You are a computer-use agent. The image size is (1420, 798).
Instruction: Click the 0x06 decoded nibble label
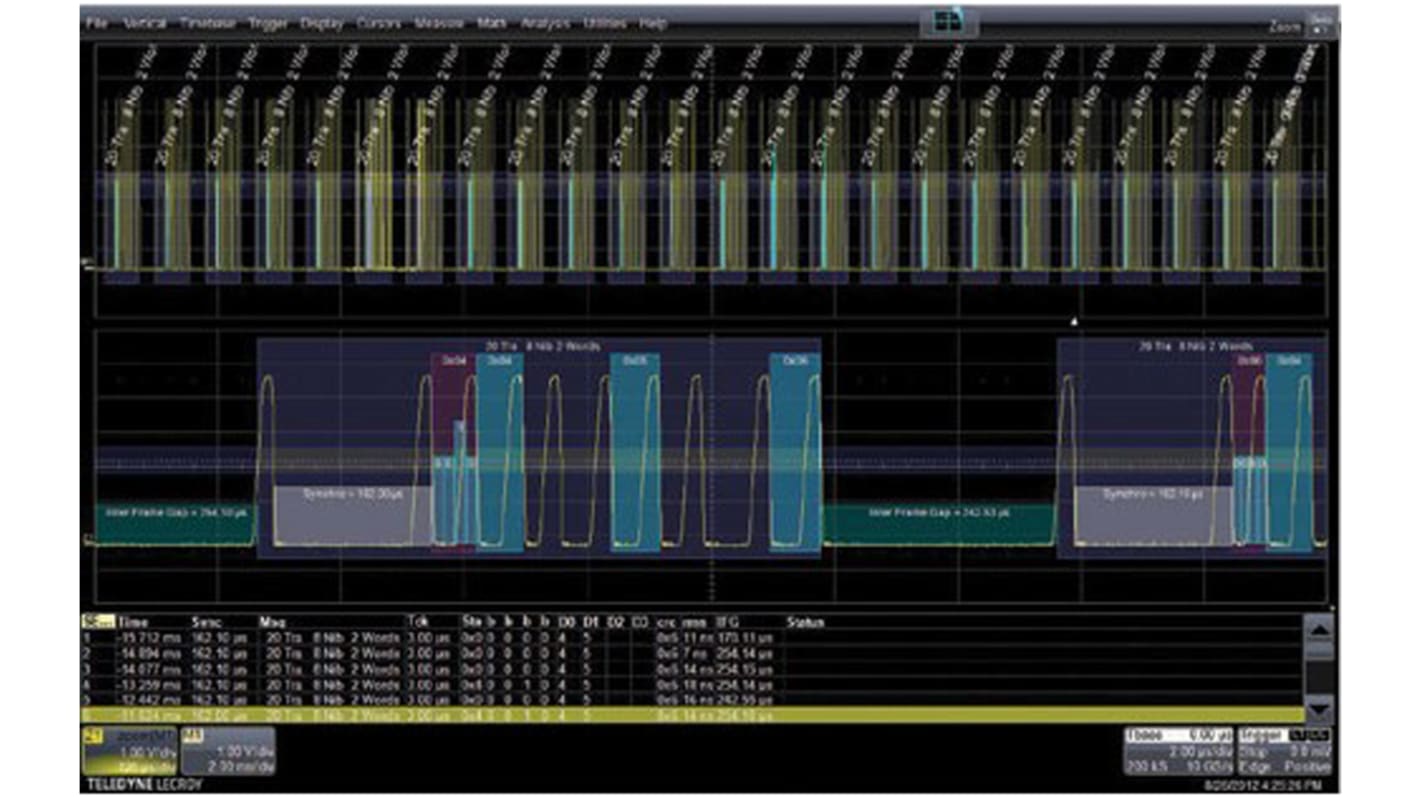[x=795, y=360]
